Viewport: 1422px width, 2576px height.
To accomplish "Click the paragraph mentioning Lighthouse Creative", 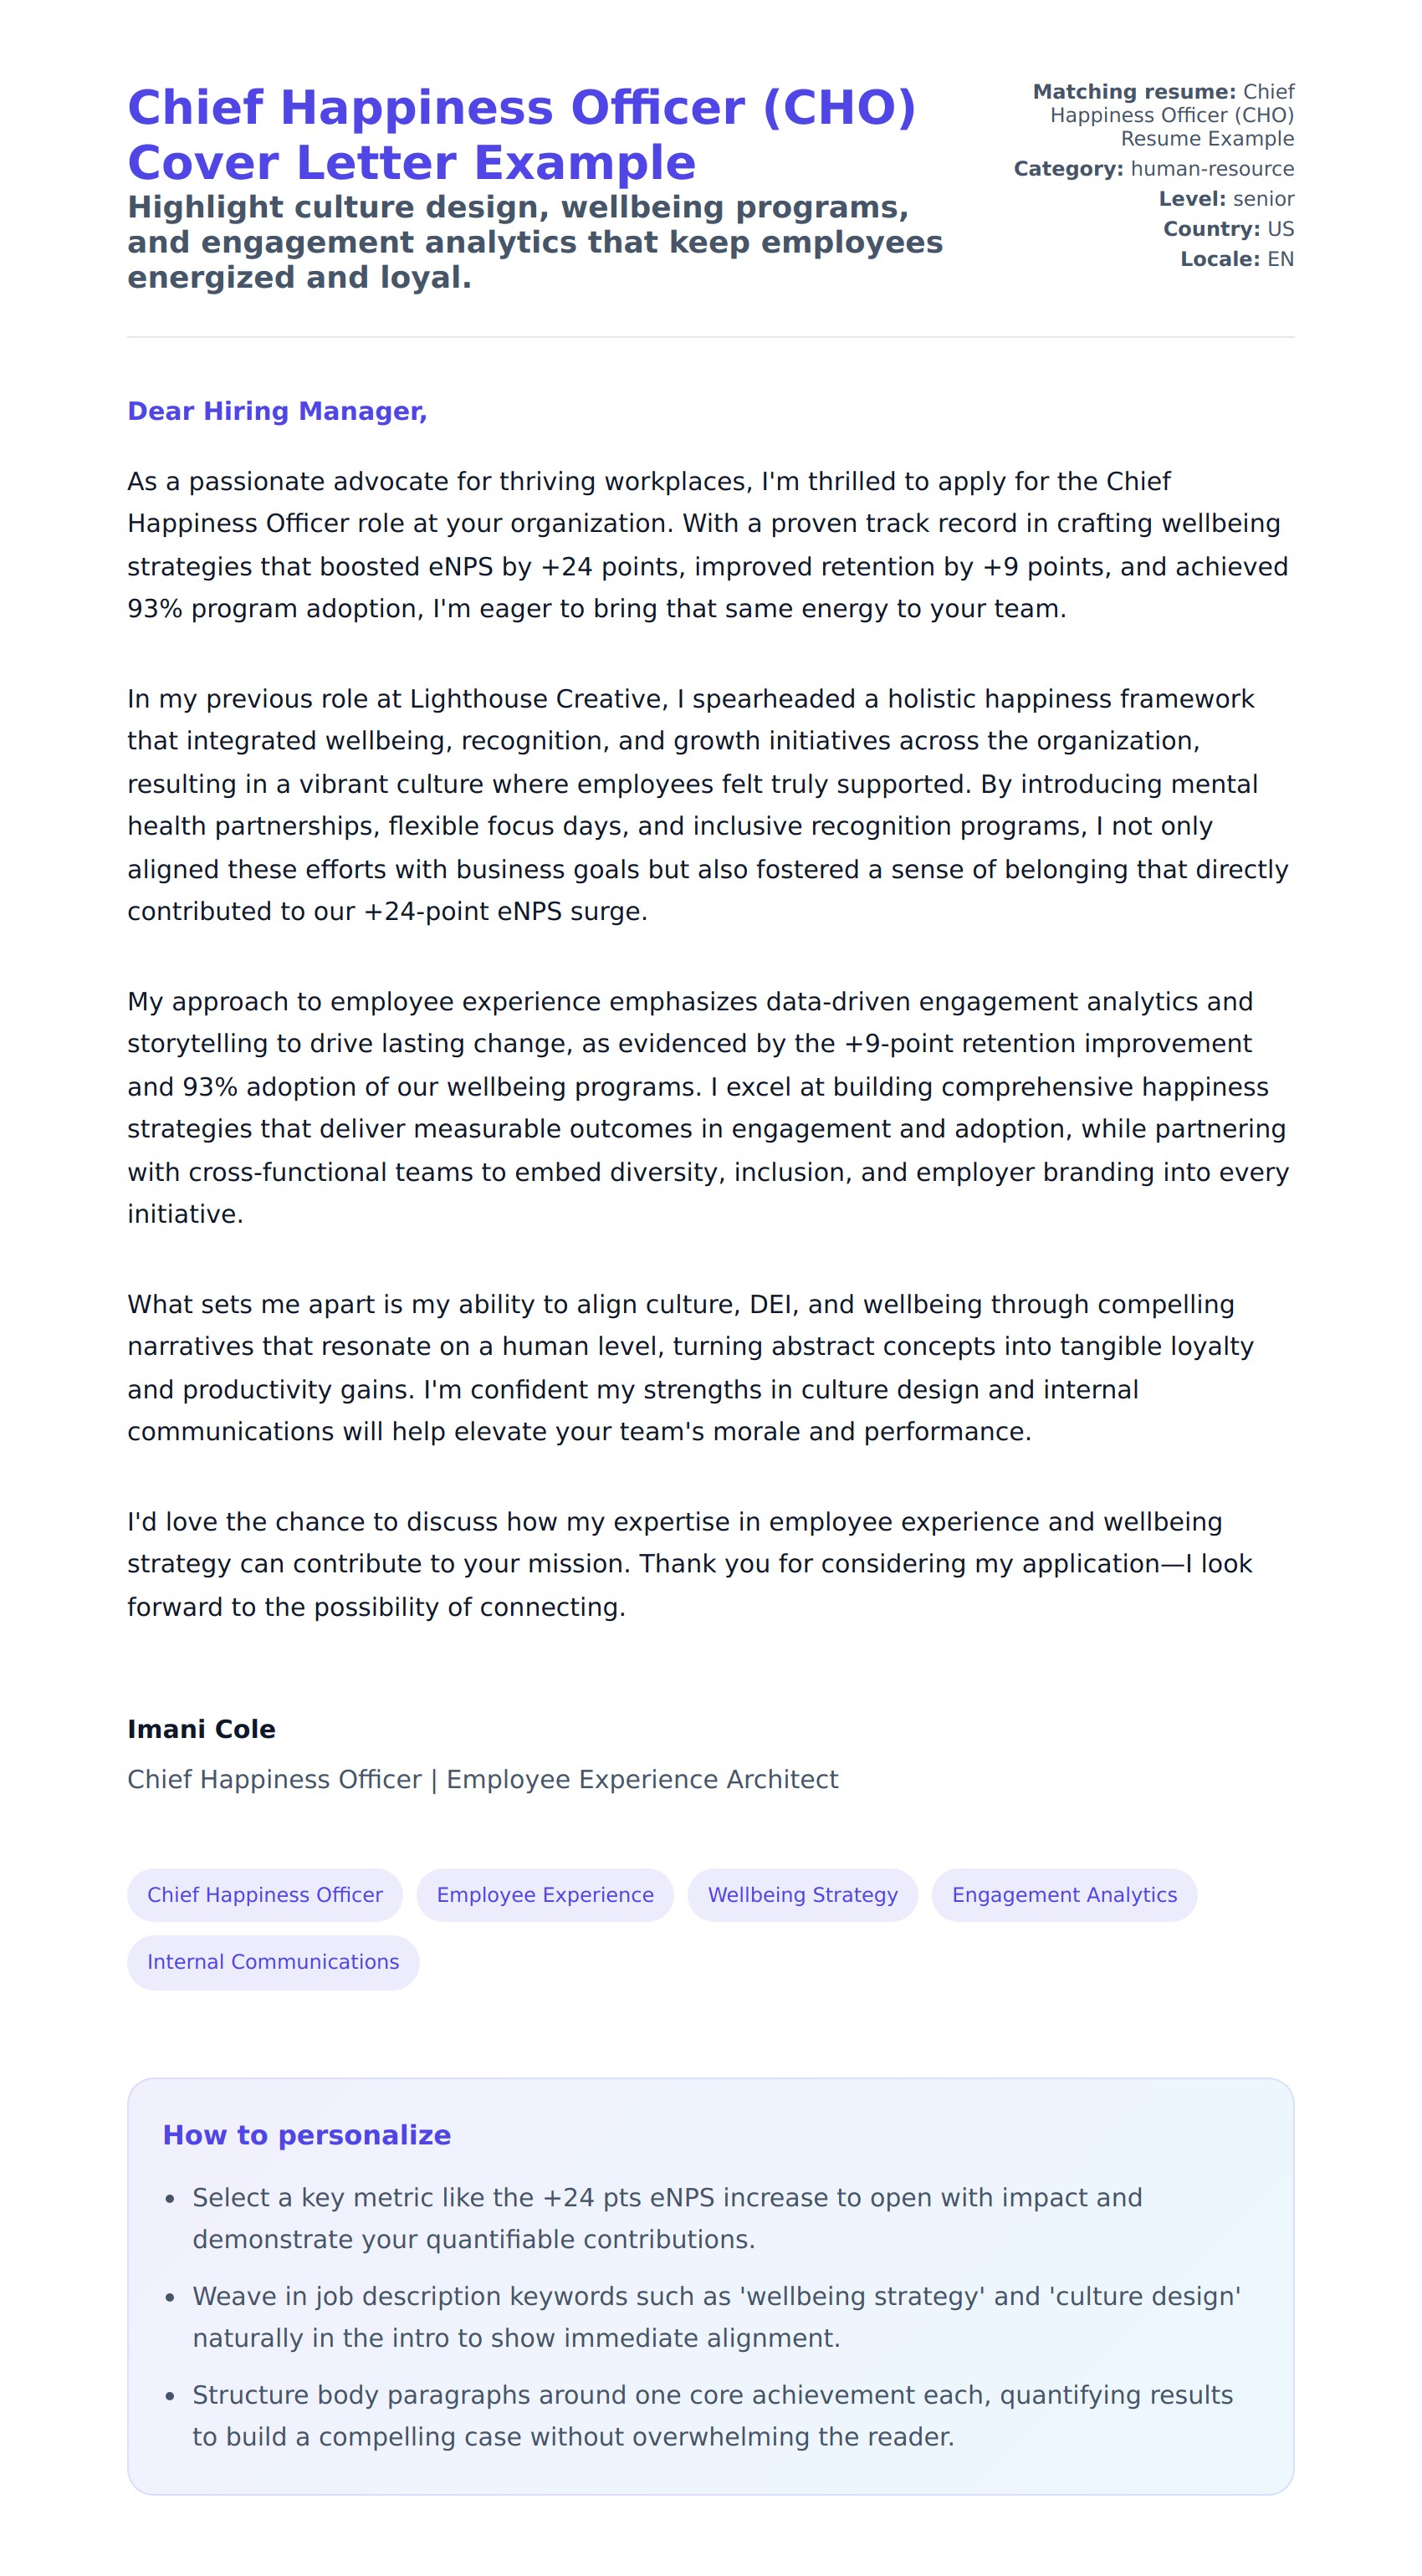I will pyautogui.click(x=707, y=805).
